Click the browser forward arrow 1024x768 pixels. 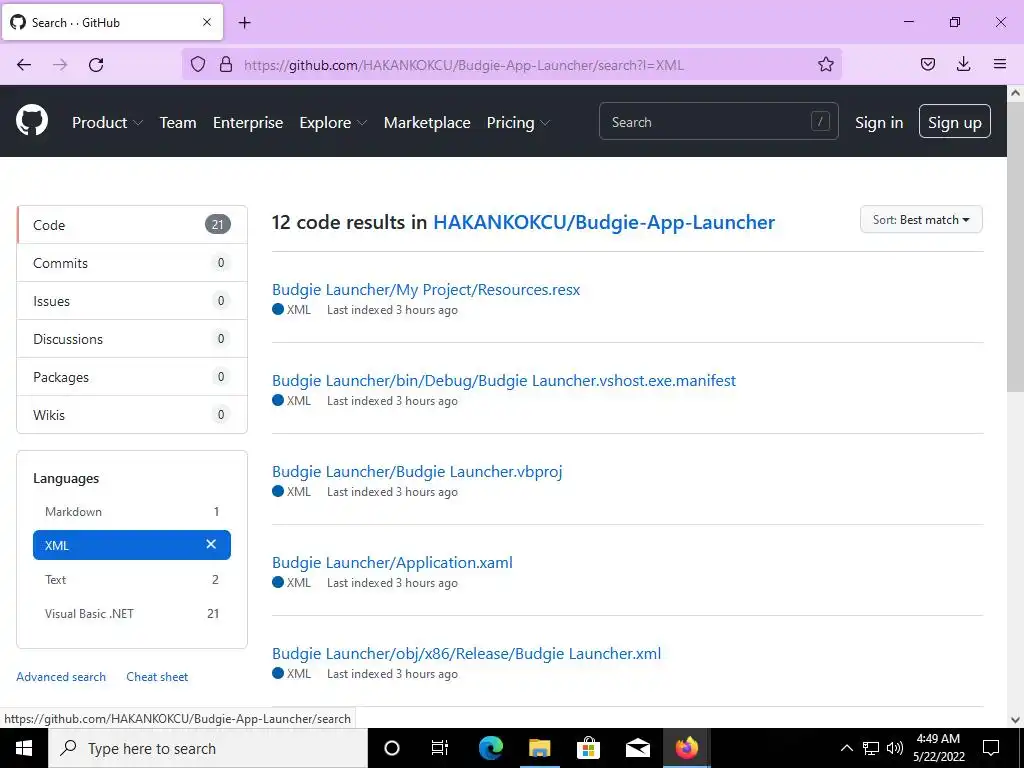pyautogui.click(x=60, y=65)
